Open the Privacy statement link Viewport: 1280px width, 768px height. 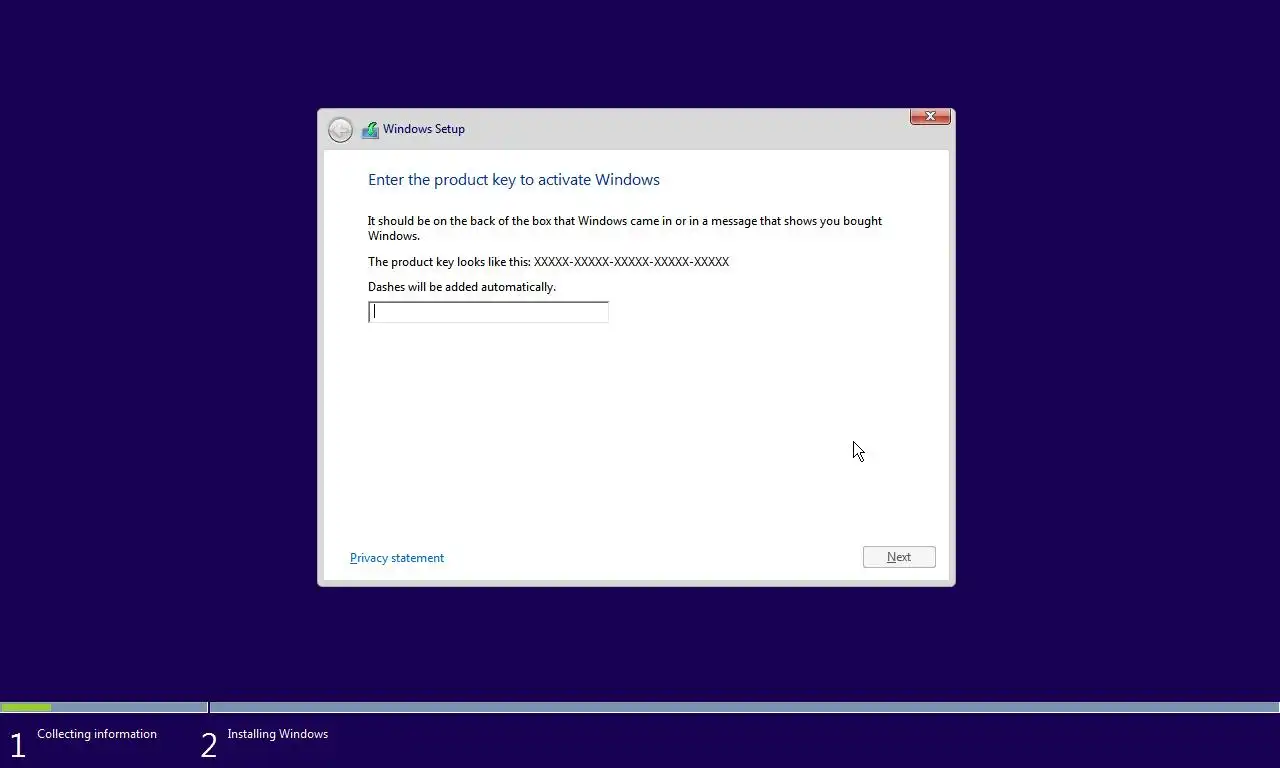(x=397, y=558)
